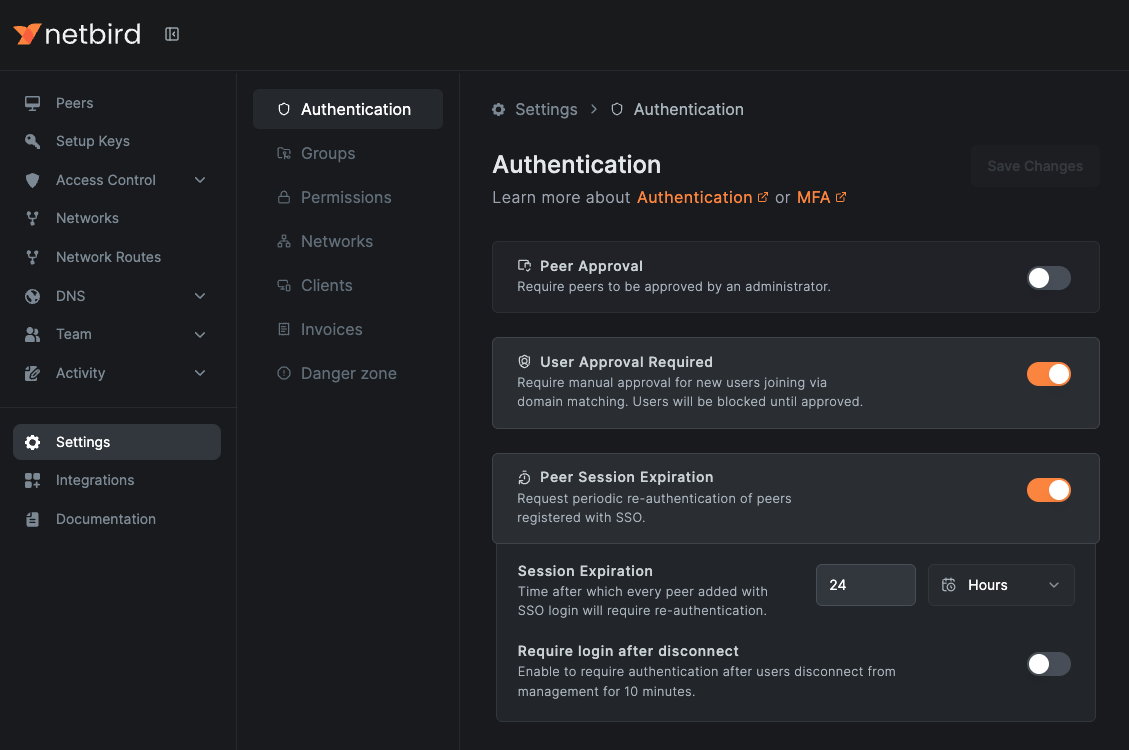This screenshot has width=1129, height=750.
Task: Collapse the sidebar using the top-bar icon
Action: [x=171, y=33]
